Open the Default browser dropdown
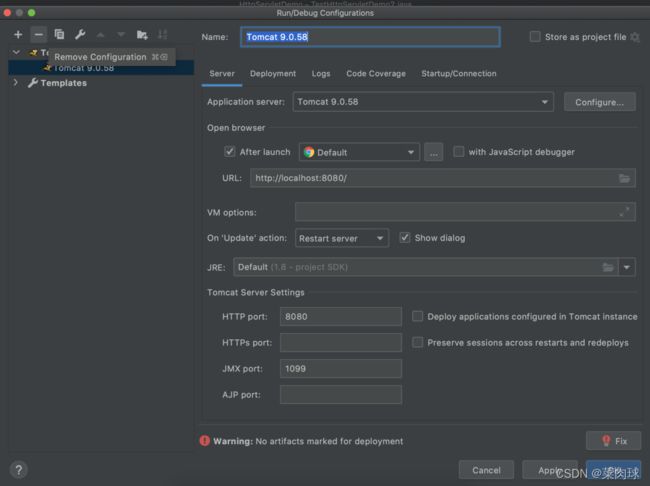This screenshot has width=650, height=486. click(x=359, y=152)
